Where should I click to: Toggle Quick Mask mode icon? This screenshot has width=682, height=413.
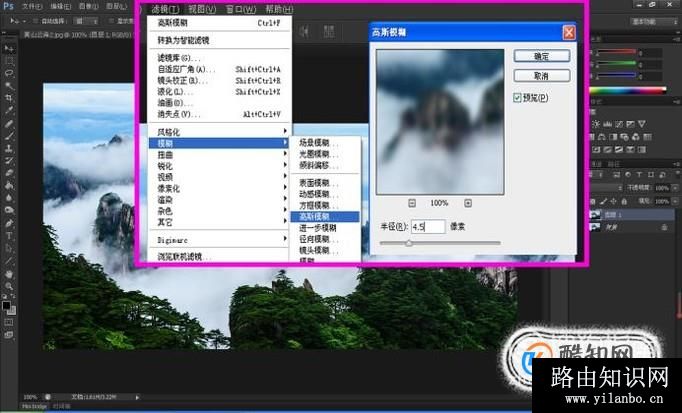coord(9,322)
